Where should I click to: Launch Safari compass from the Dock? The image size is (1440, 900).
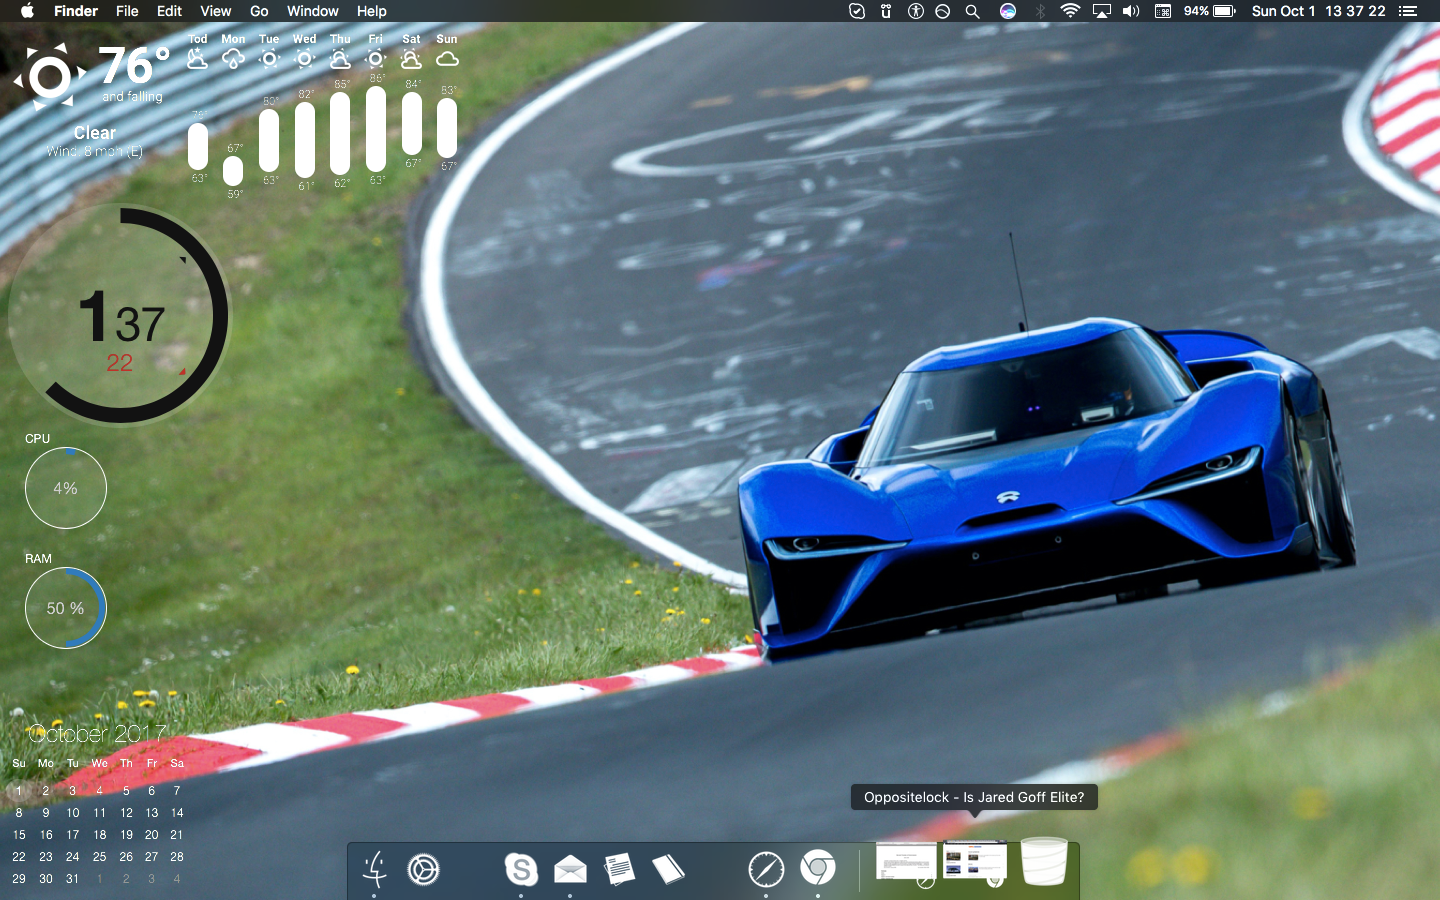(766, 869)
